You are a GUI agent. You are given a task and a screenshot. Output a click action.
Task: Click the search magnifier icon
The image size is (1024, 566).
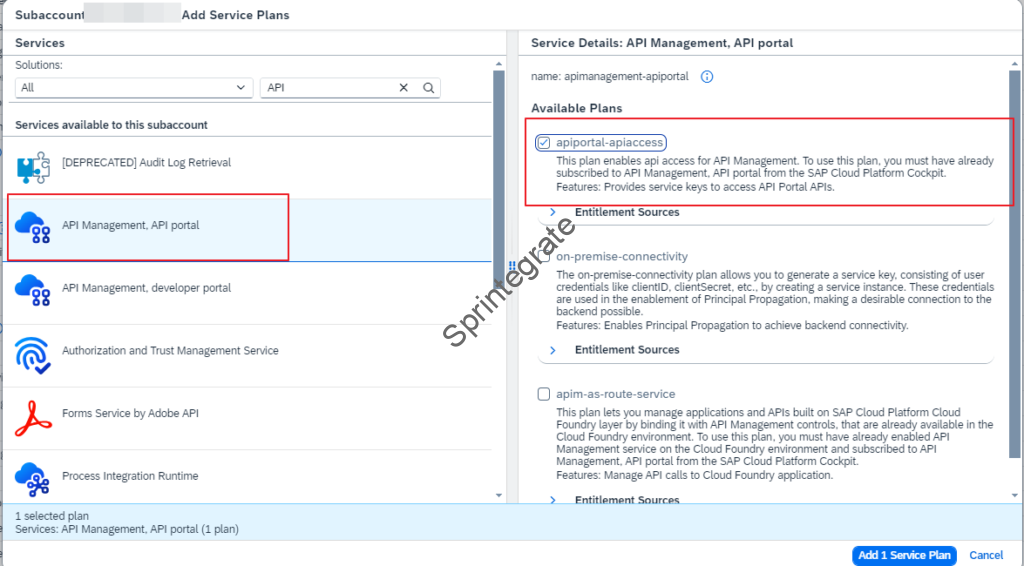tap(428, 87)
